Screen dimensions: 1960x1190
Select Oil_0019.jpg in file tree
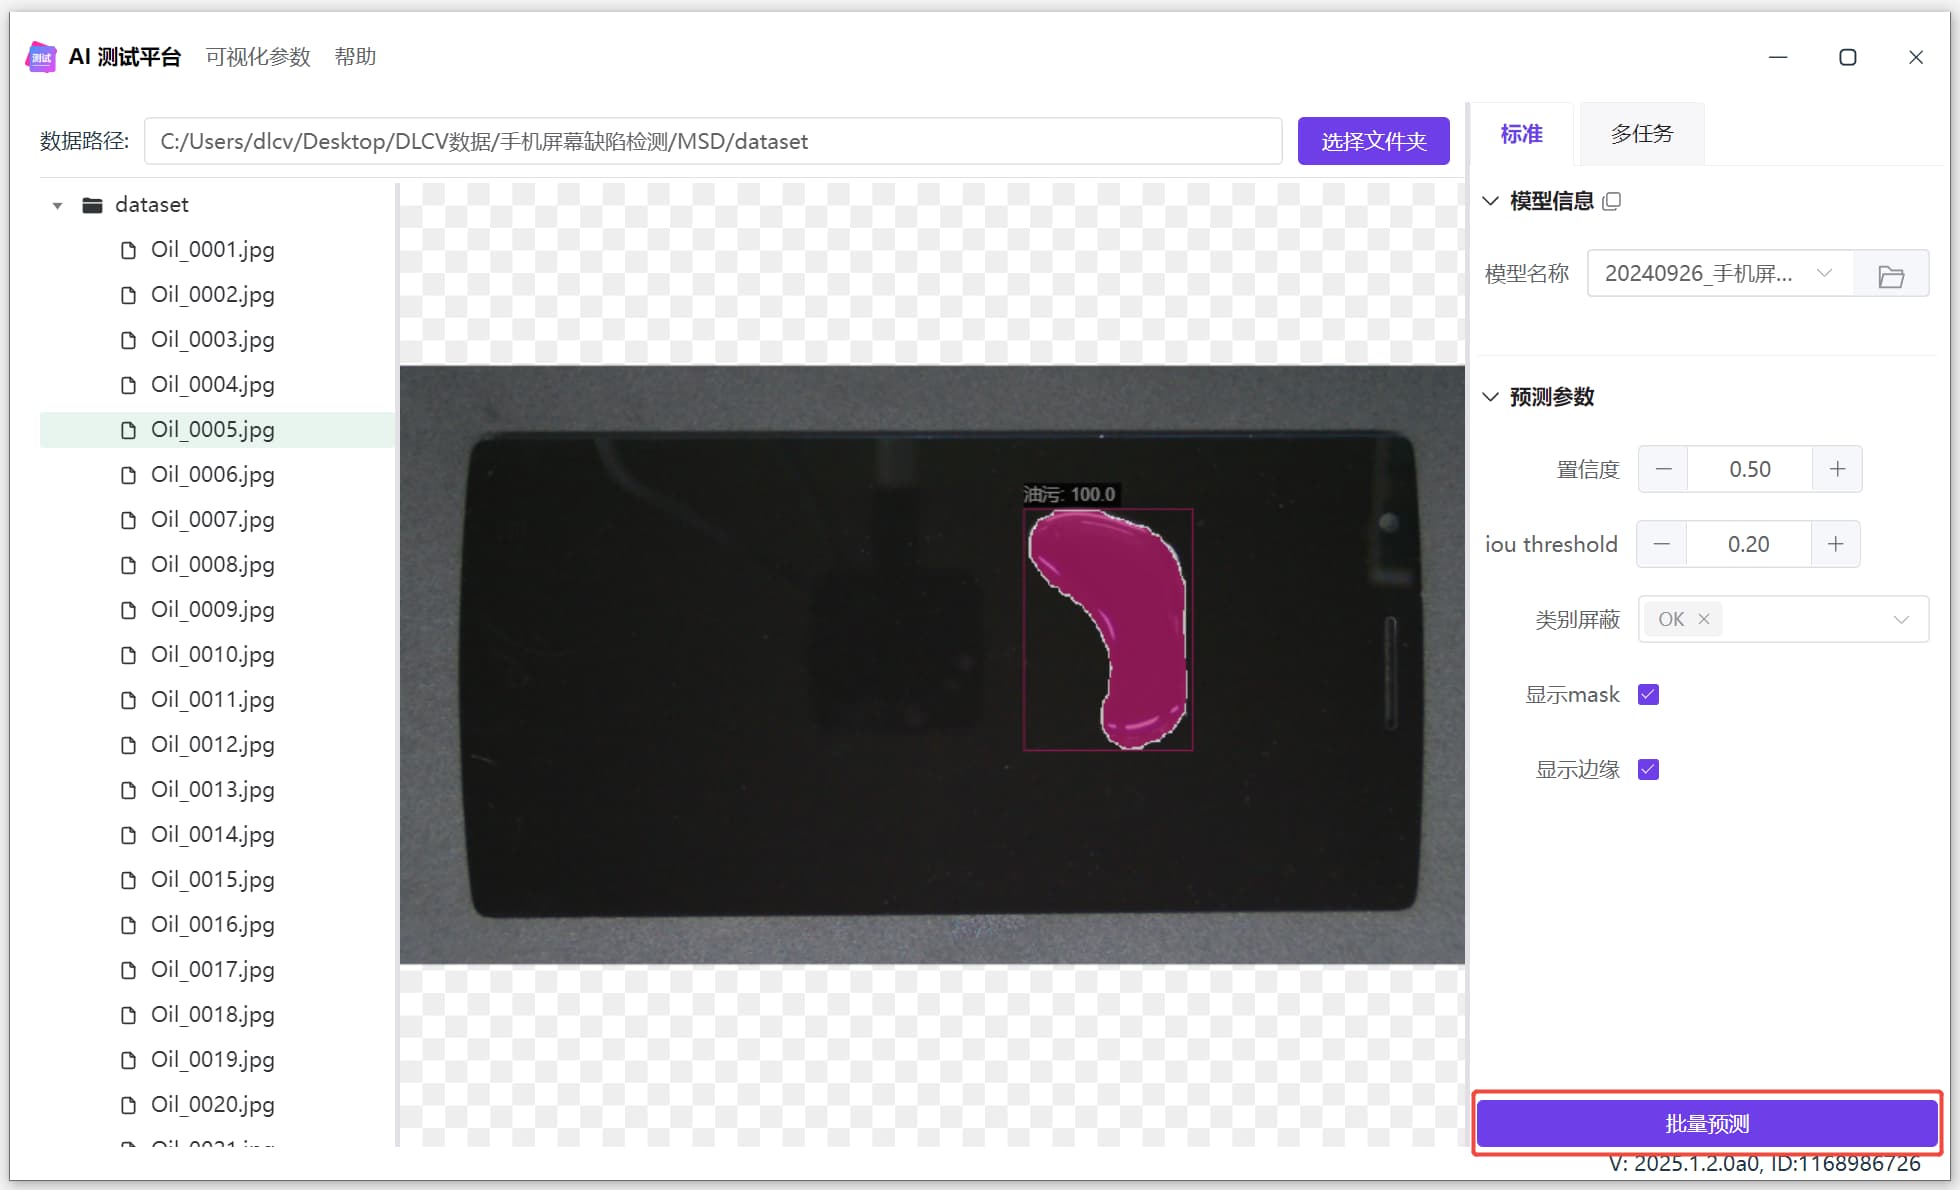click(x=212, y=1060)
